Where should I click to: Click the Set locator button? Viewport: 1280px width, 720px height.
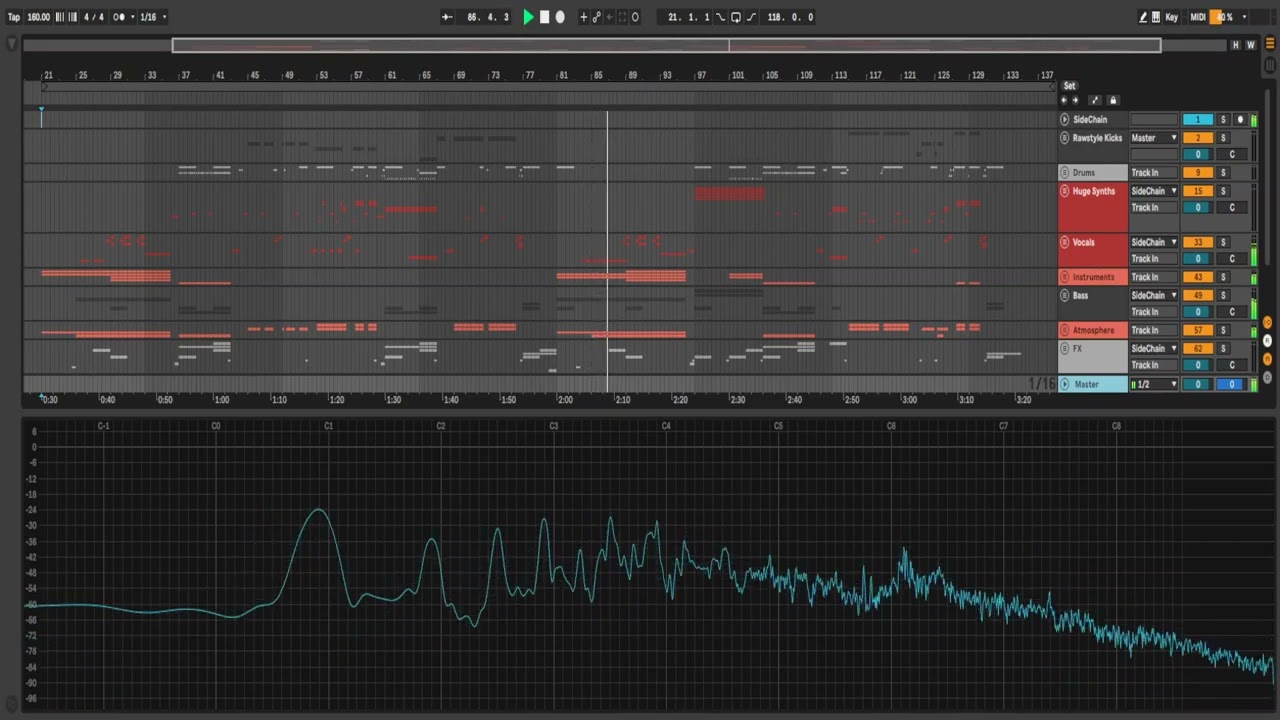[1069, 86]
